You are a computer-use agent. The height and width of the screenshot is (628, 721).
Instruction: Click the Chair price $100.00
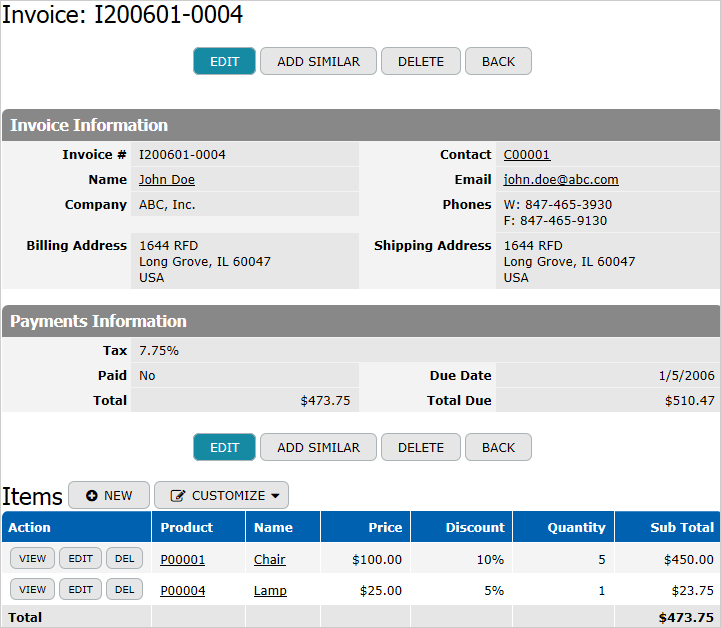377,560
